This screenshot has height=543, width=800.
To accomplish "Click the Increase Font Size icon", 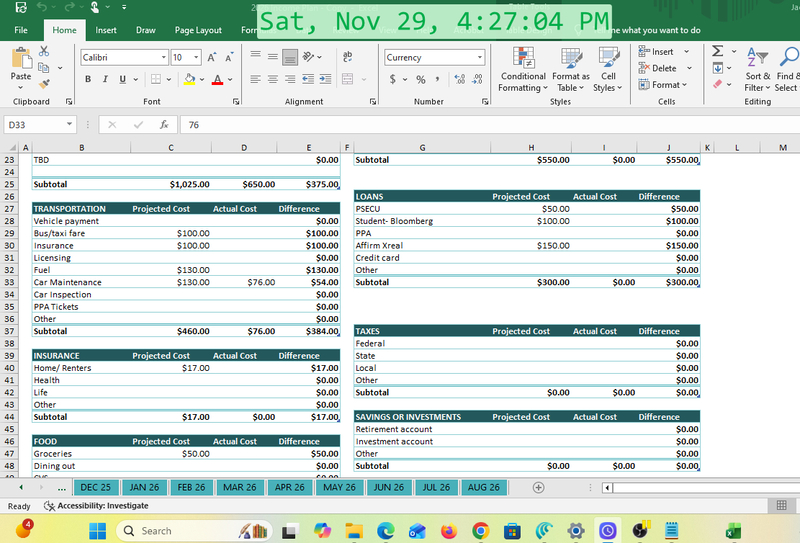I will (211, 58).
